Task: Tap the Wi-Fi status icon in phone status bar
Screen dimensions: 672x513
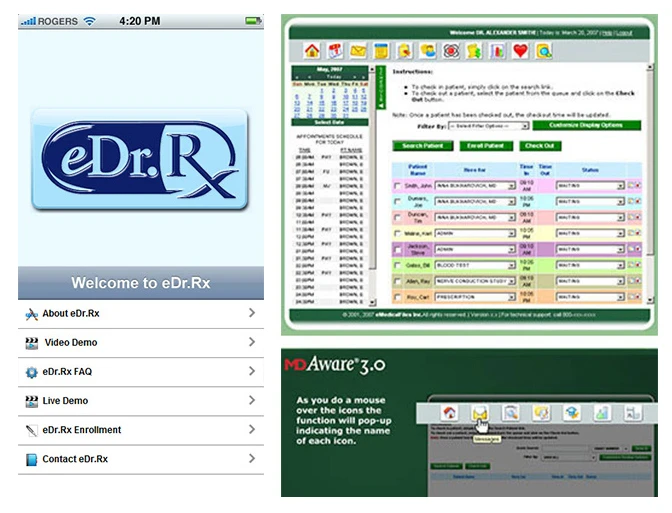Action: tap(90, 21)
